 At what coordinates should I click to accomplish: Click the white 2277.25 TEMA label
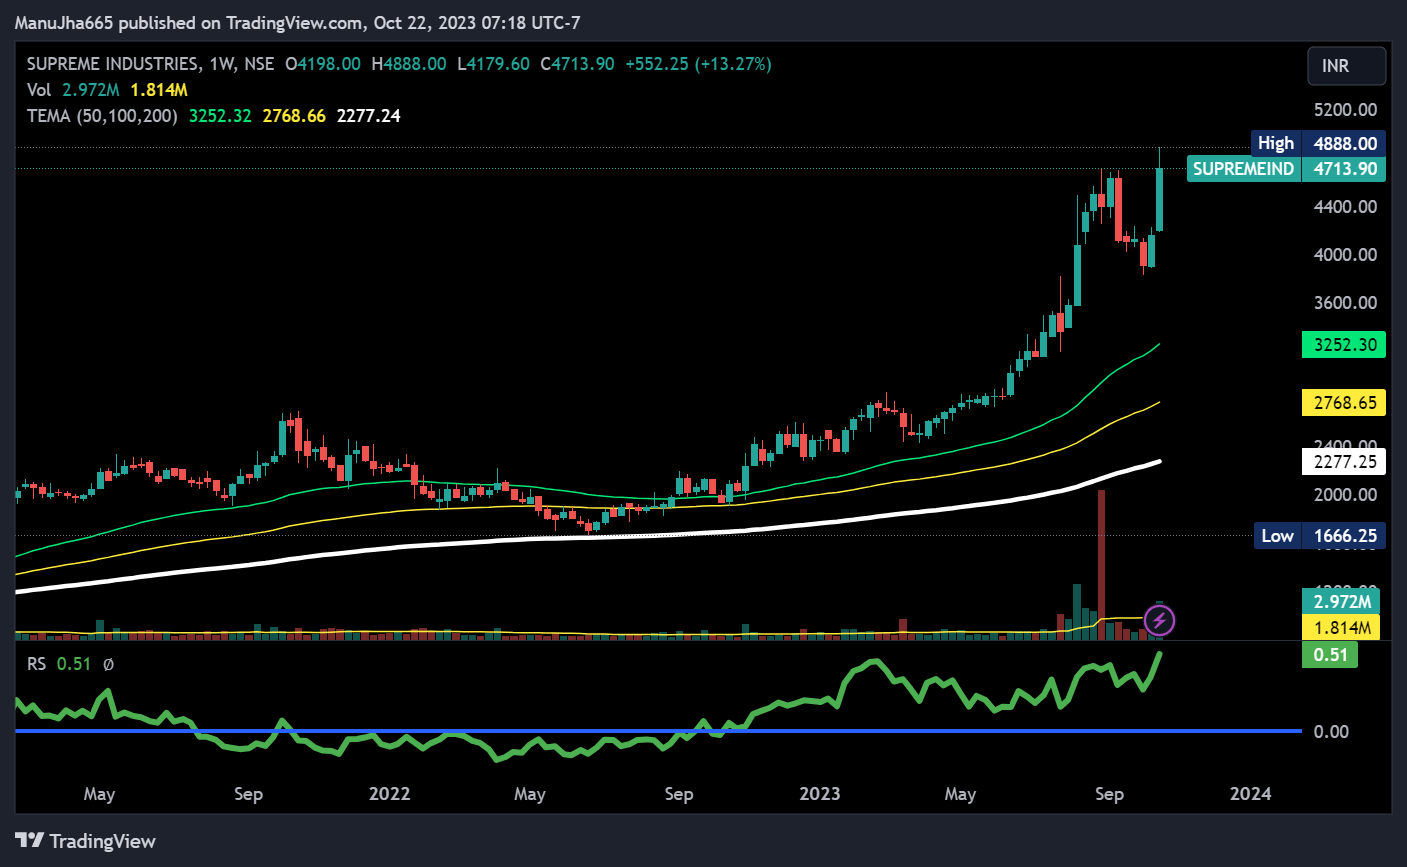click(x=1344, y=462)
